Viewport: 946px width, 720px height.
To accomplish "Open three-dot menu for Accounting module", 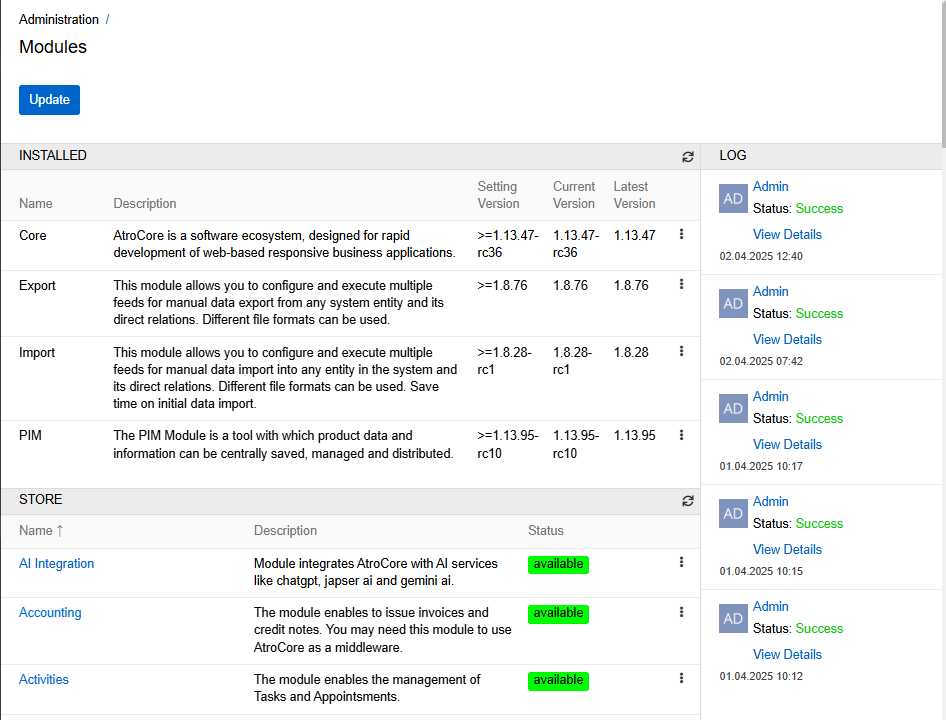I will (x=681, y=611).
